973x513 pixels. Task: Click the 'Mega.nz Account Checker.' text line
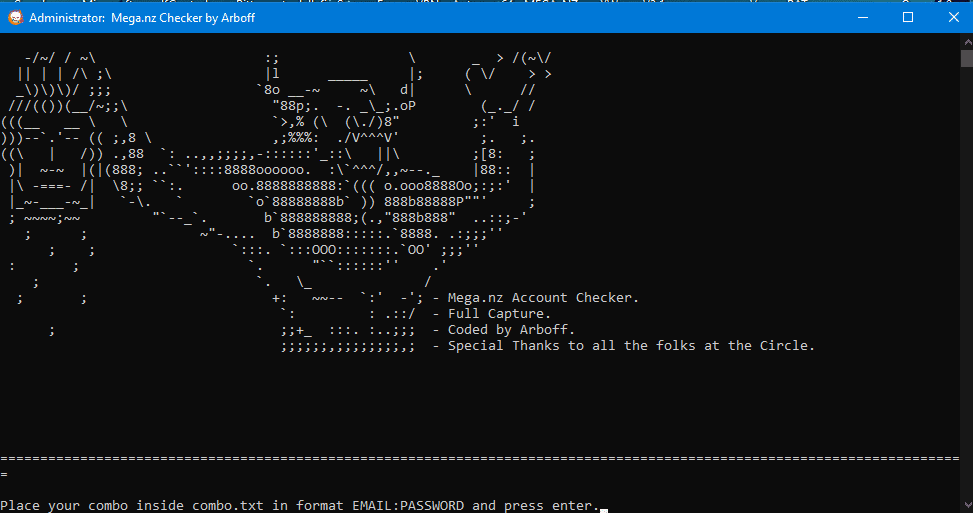(543, 298)
